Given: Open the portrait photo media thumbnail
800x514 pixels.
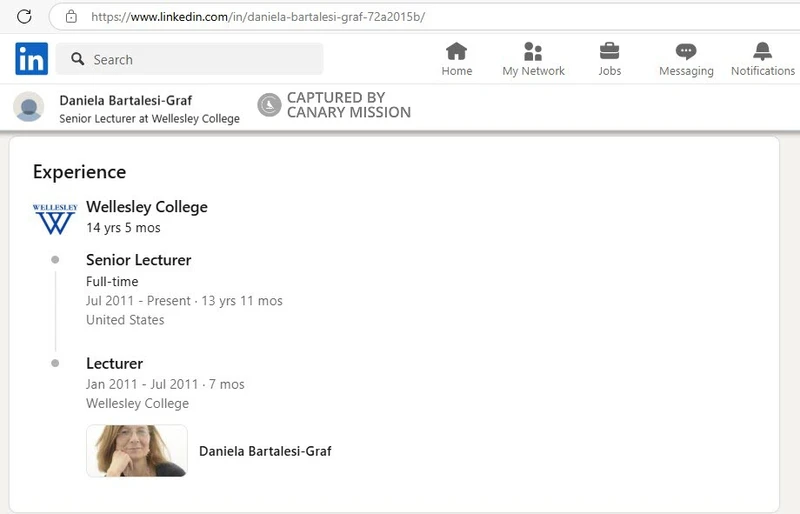Looking at the screenshot, I should [137, 451].
